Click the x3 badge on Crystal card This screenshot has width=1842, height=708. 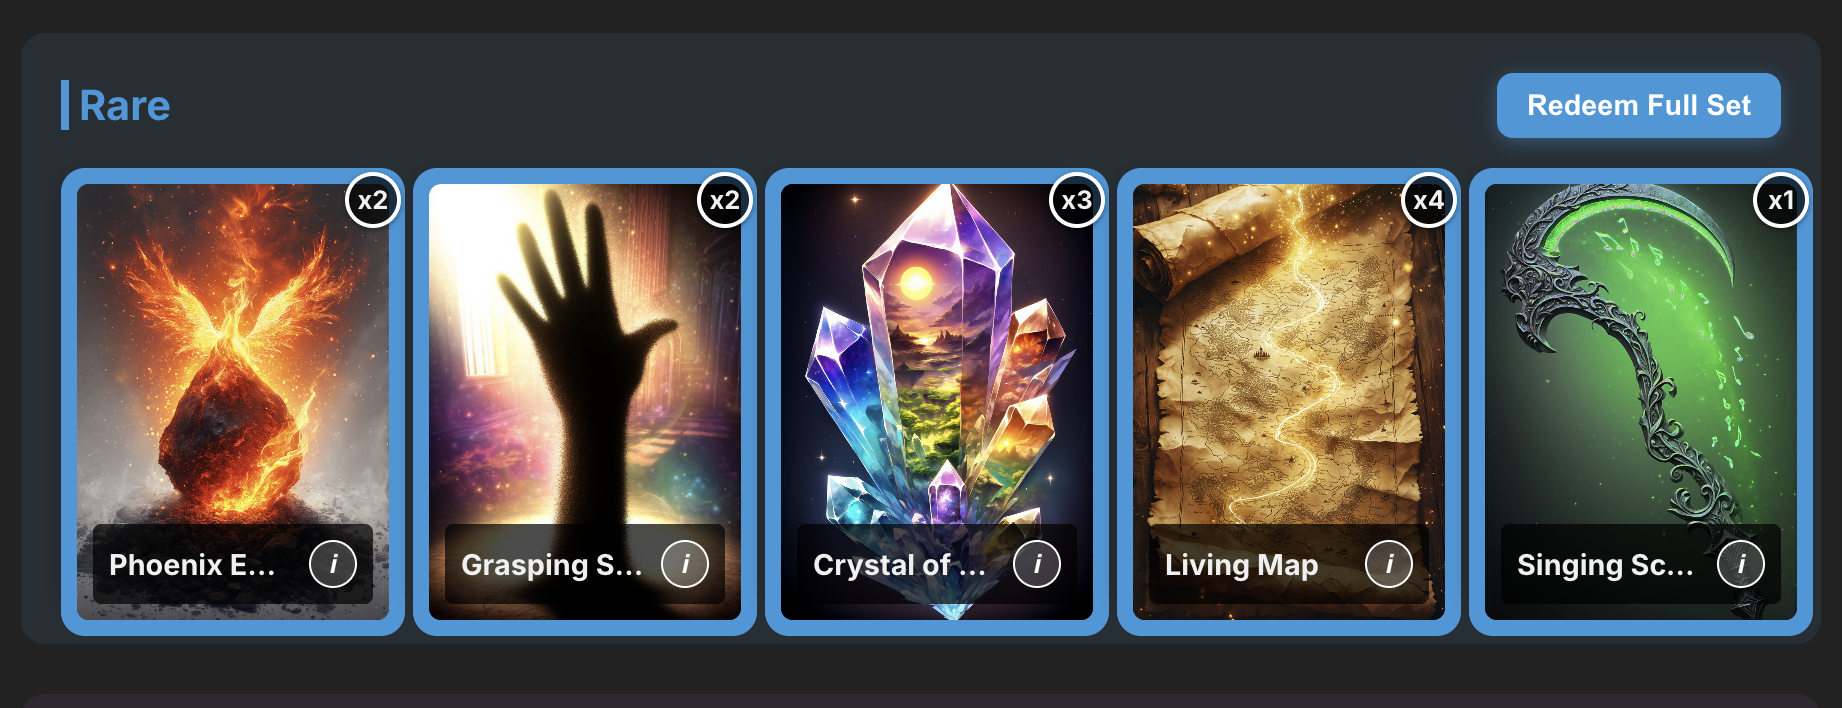click(1077, 201)
